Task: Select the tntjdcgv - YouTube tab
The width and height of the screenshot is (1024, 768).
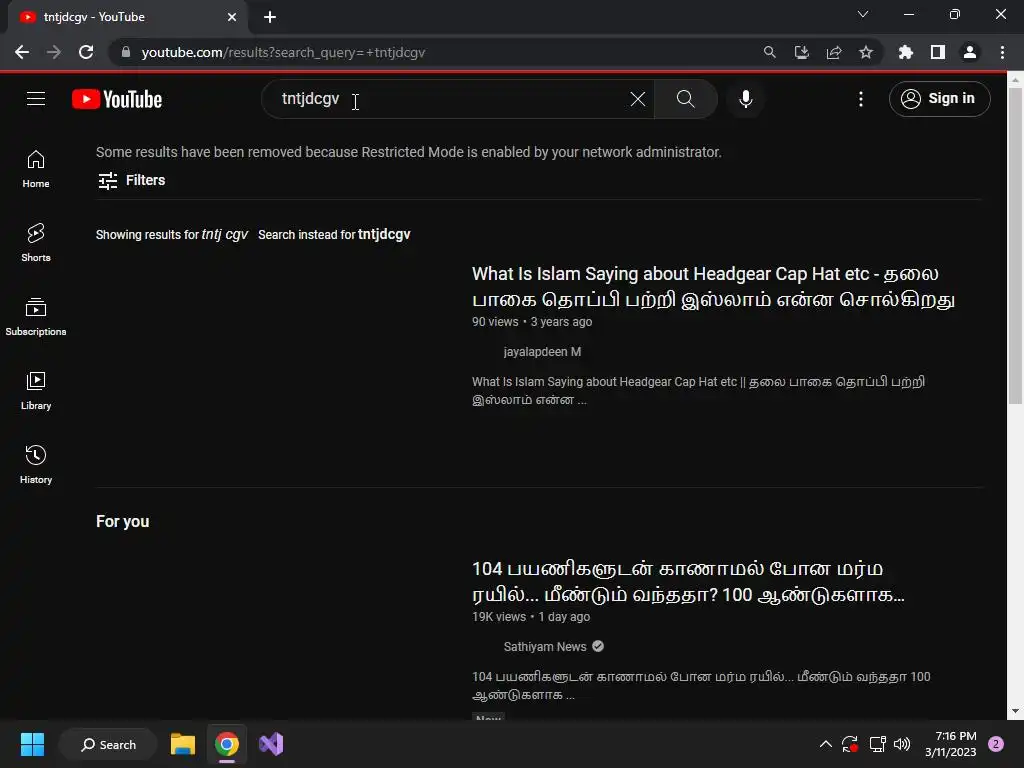Action: (x=127, y=17)
